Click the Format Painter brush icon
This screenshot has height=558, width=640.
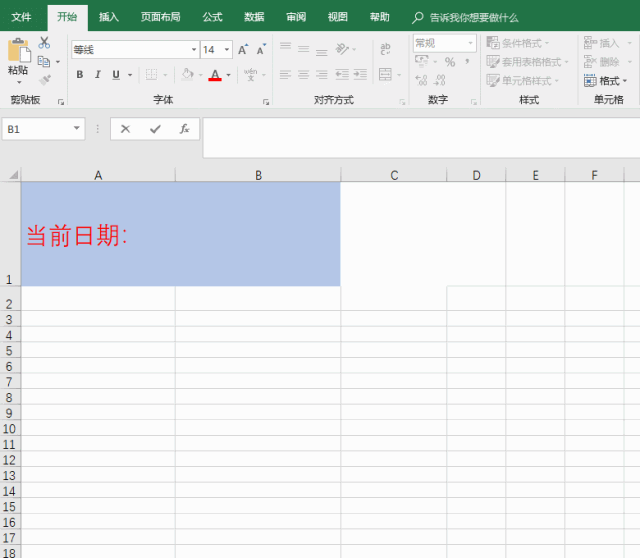click(44, 80)
